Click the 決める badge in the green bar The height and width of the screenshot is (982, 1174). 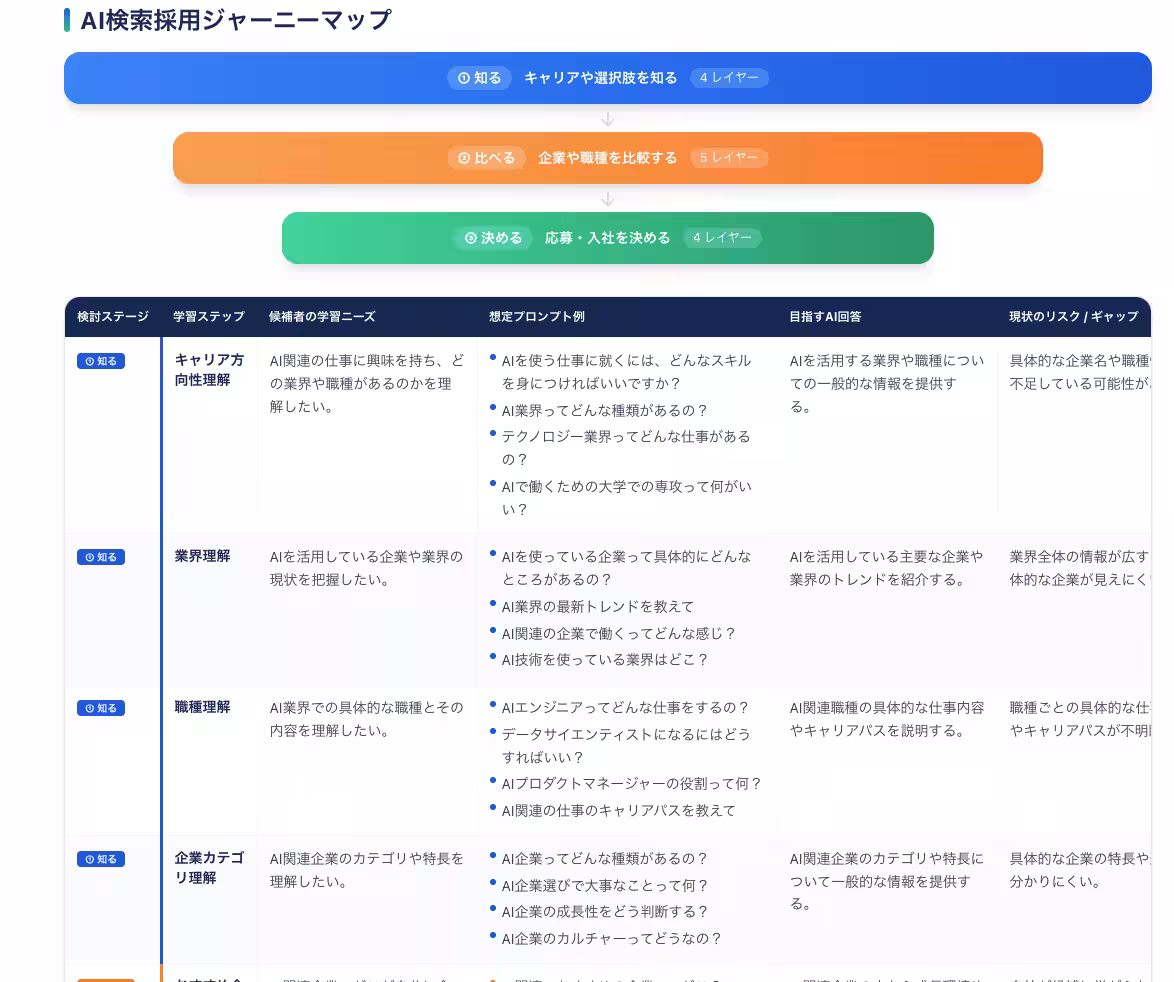click(x=493, y=238)
